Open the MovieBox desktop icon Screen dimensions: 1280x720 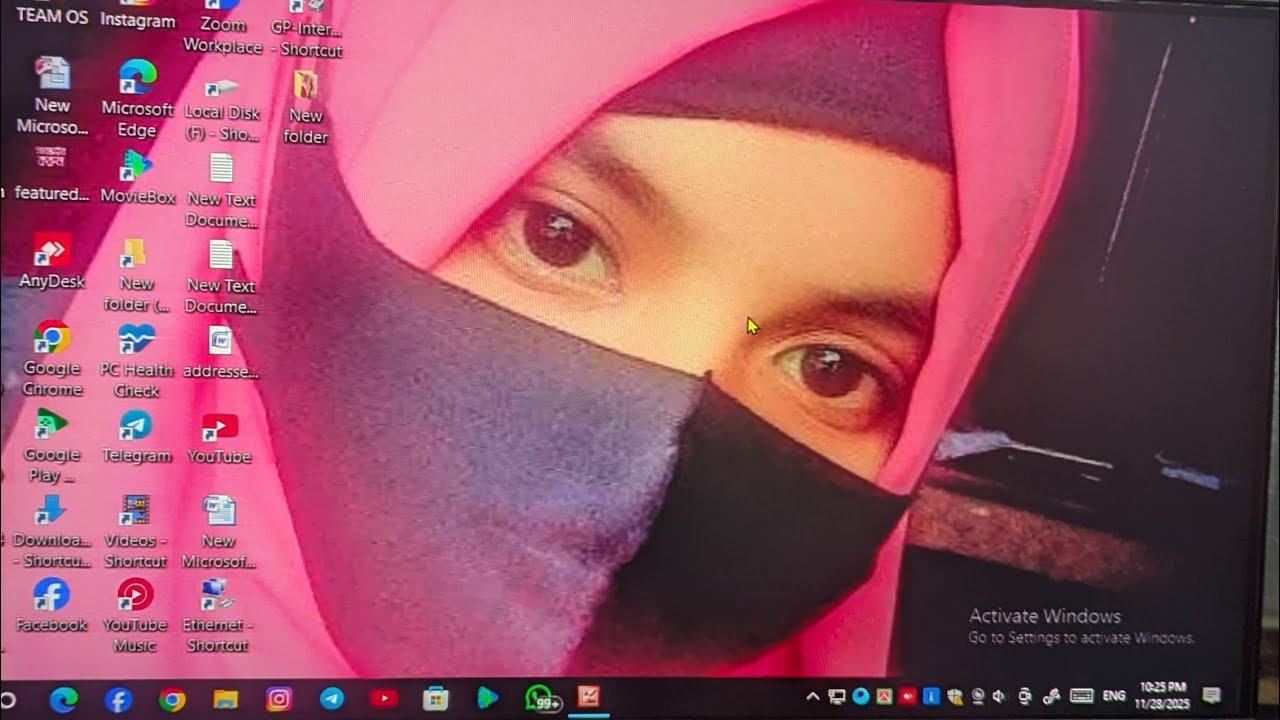point(137,166)
